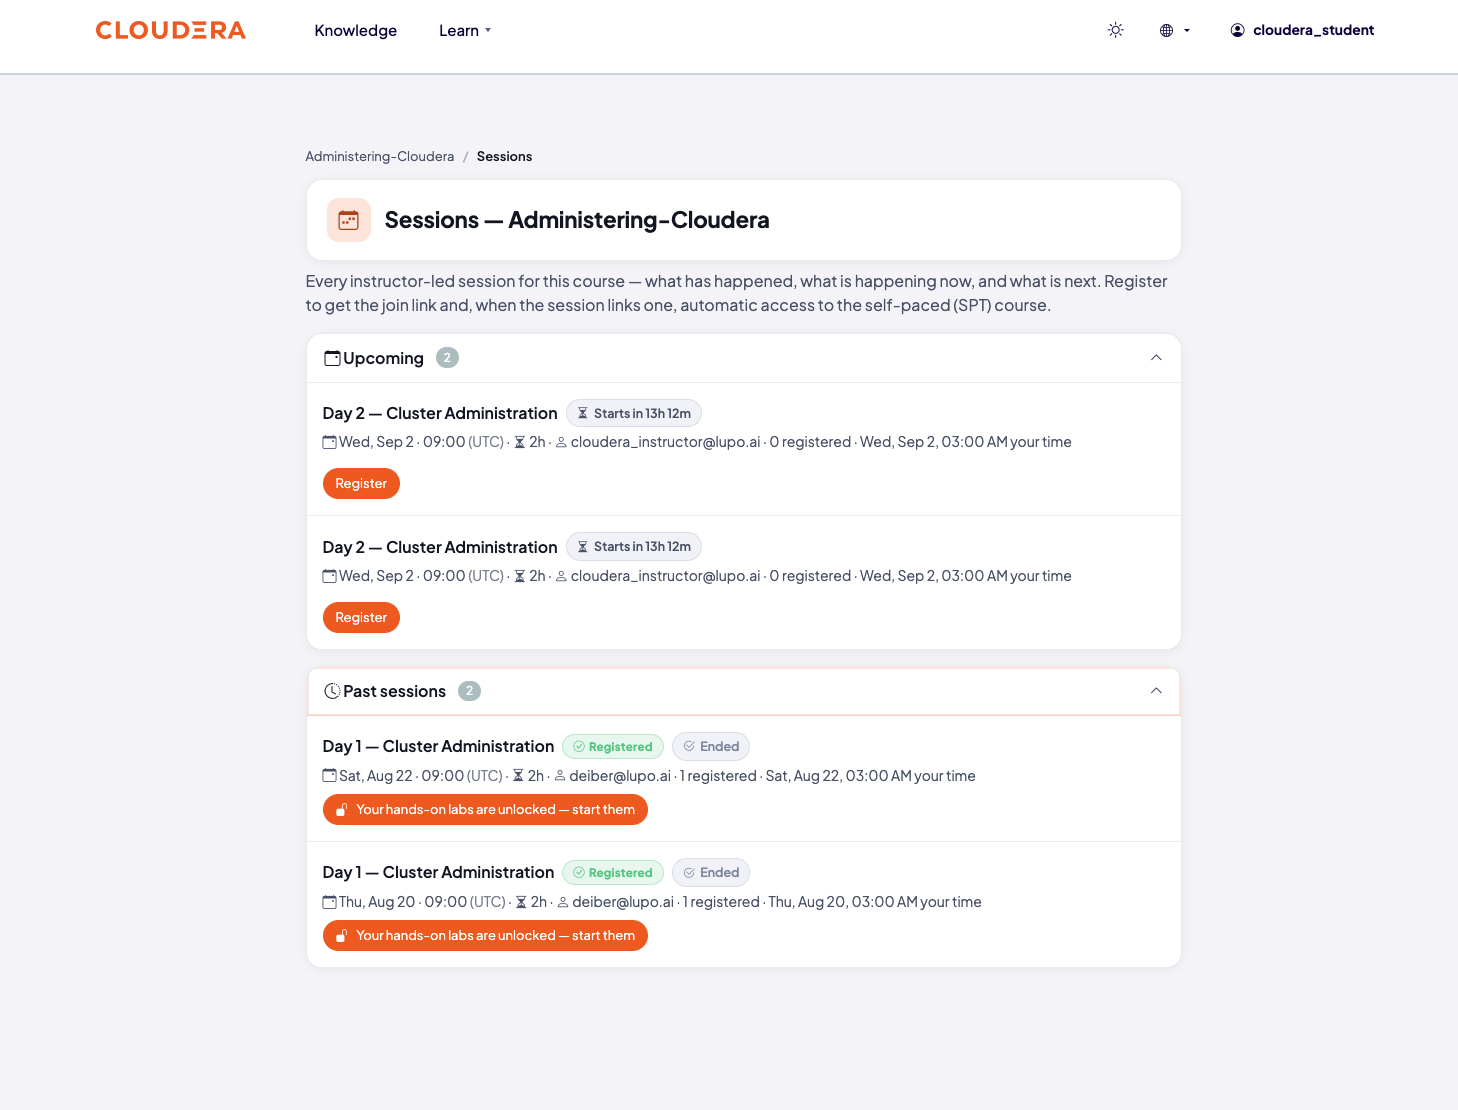This screenshot has width=1458, height=1110.
Task: Click hourglass icon in Sat, Aug 22 row
Action: pos(518,776)
